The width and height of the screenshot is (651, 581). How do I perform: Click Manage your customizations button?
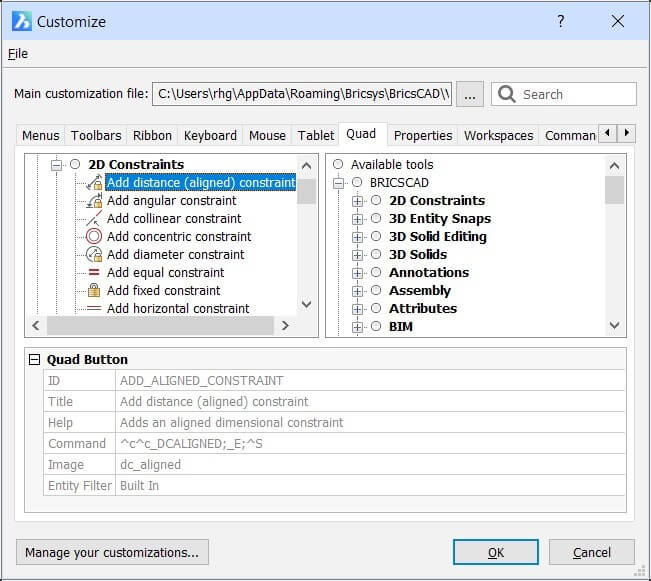tap(112, 552)
